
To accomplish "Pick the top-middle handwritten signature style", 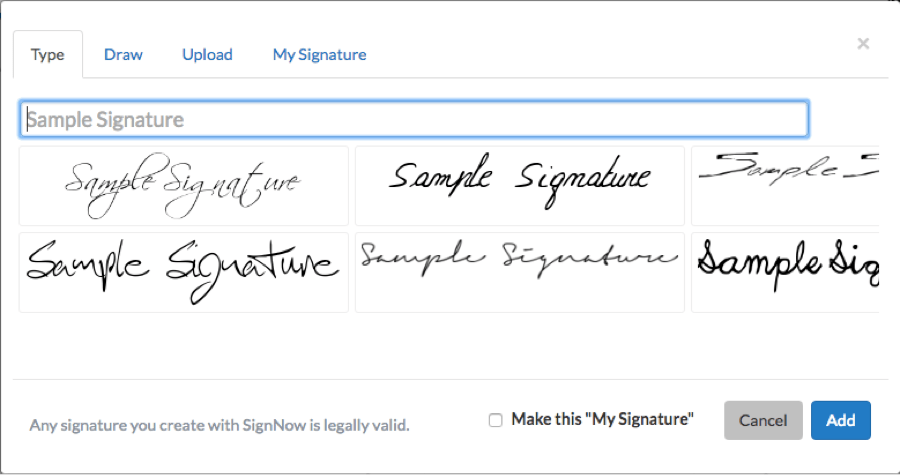I will (520, 185).
